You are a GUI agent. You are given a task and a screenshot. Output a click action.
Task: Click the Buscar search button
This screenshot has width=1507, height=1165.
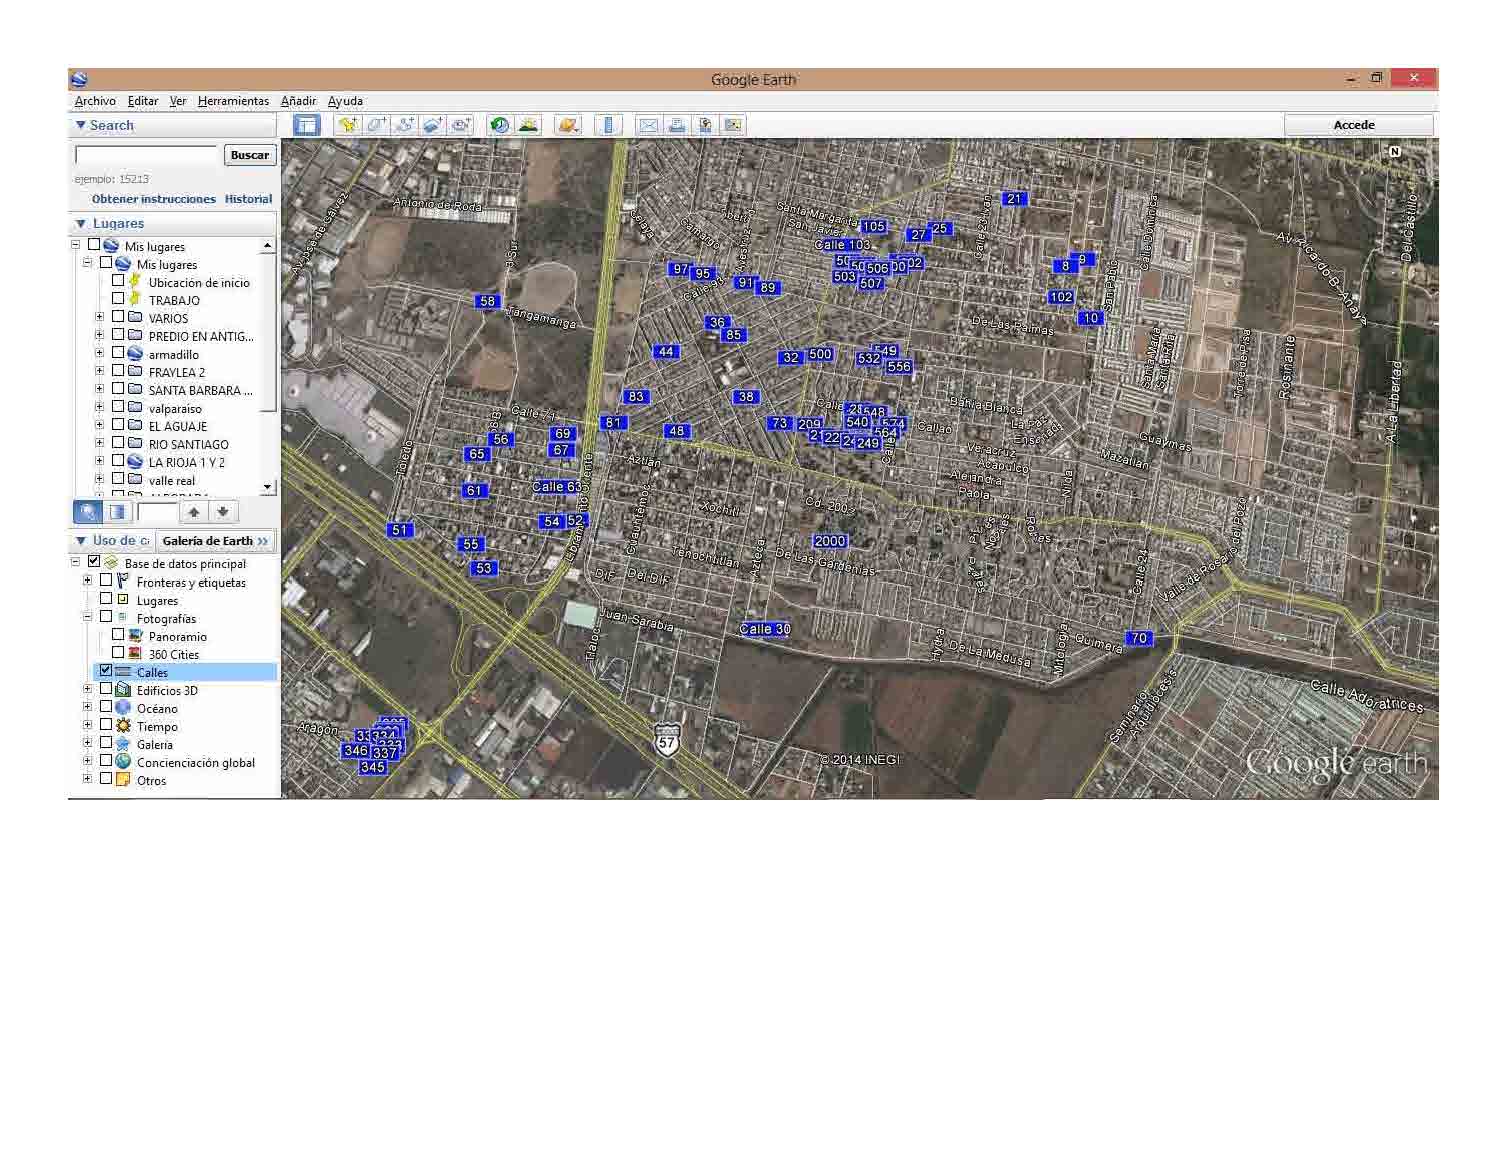coord(250,155)
